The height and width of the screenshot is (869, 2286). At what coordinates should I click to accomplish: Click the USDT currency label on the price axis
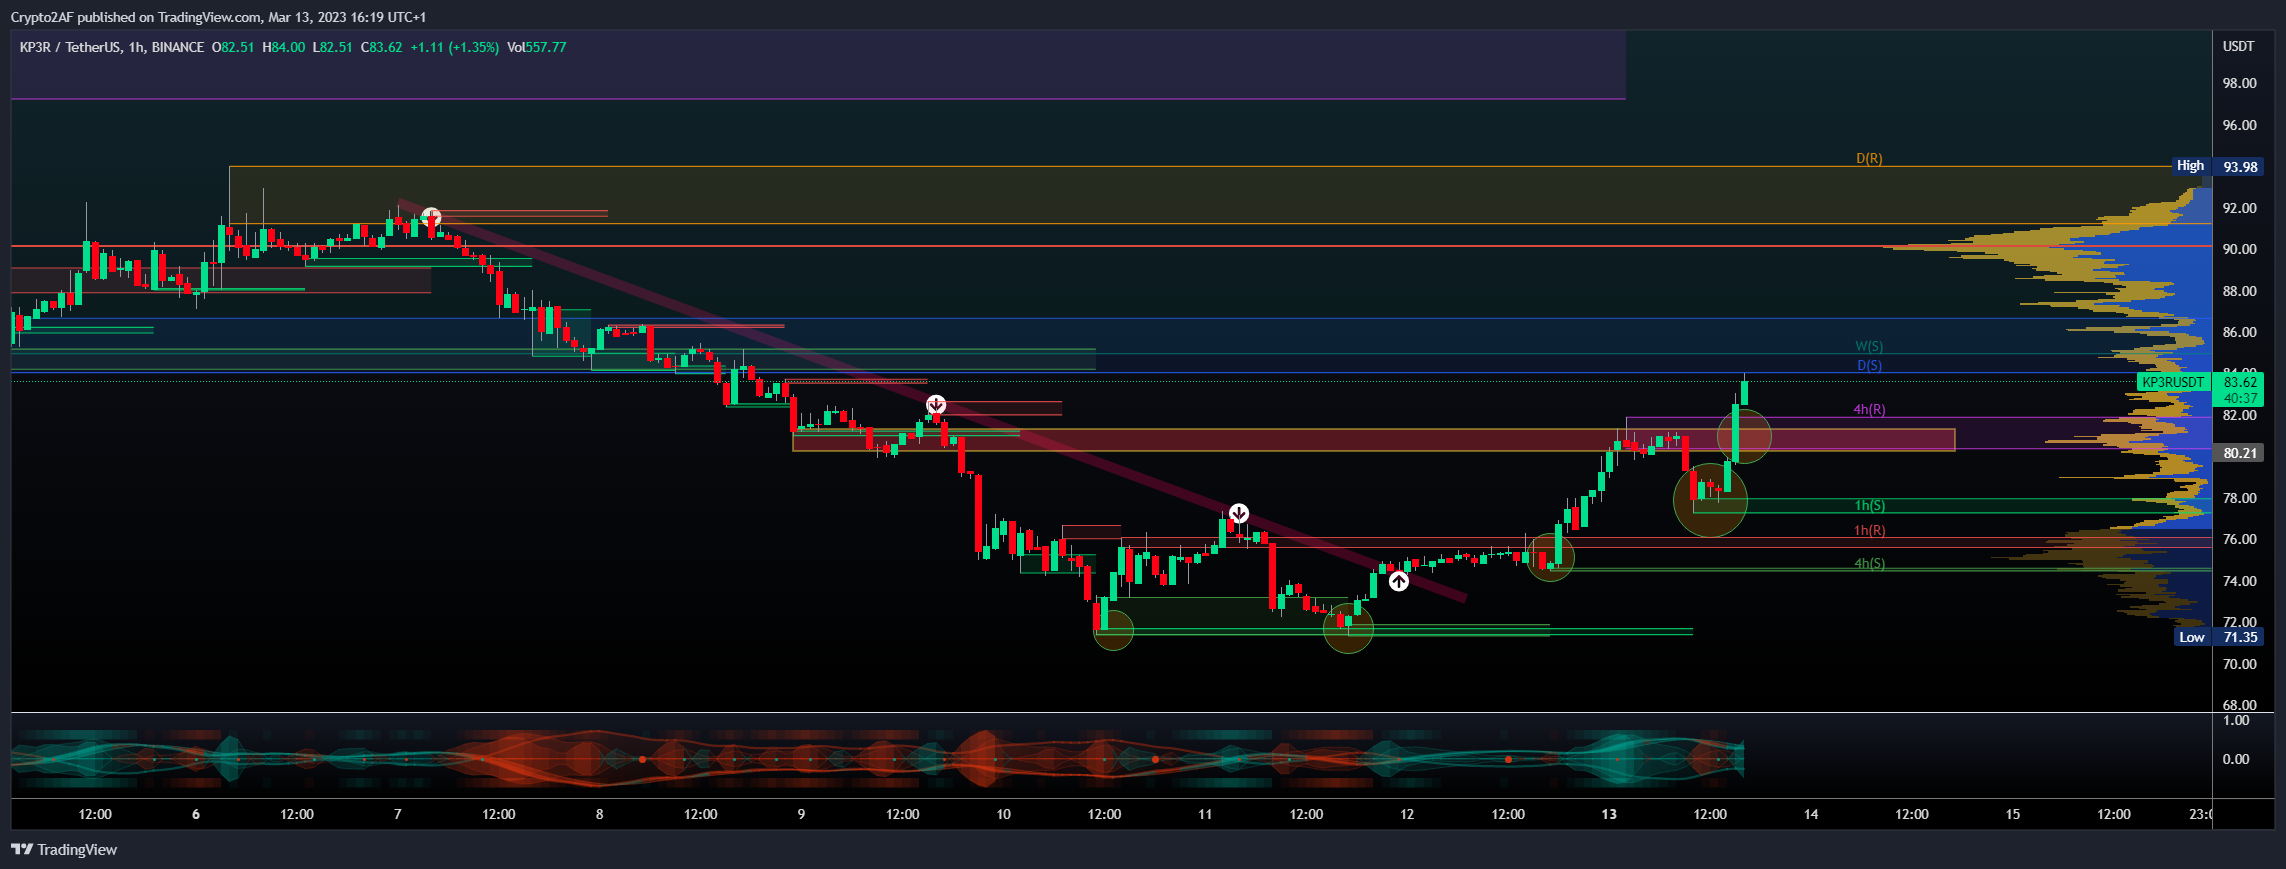pos(2238,46)
